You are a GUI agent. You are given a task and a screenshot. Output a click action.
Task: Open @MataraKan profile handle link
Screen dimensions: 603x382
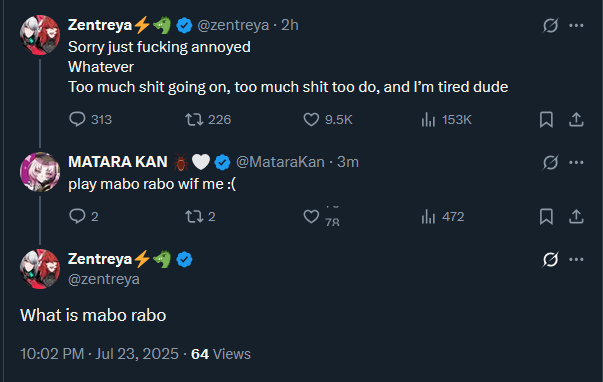[x=280, y=162]
